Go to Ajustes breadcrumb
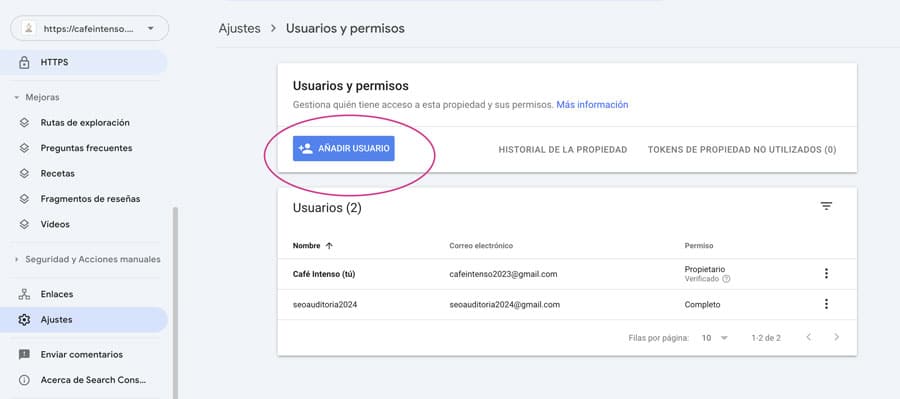 [x=239, y=28]
